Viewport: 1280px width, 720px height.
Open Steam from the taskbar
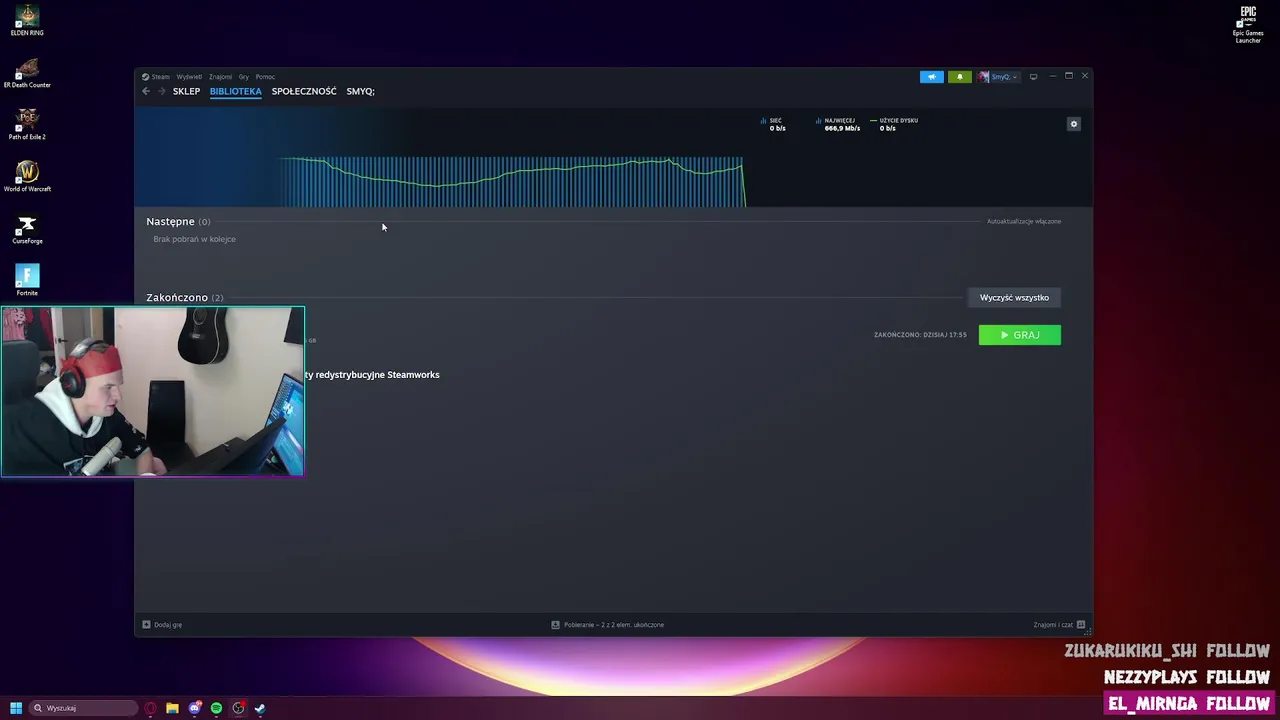point(260,708)
